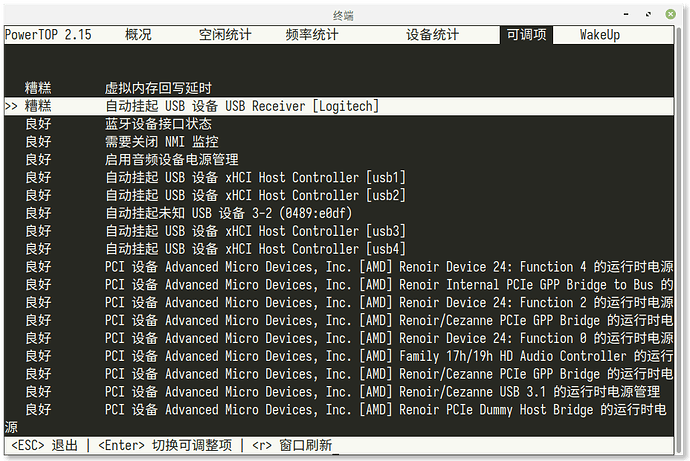Image resolution: width=690 pixels, height=461 pixels.
Task: Click the 启用音频设备电源管理 row
Action: (x=172, y=160)
